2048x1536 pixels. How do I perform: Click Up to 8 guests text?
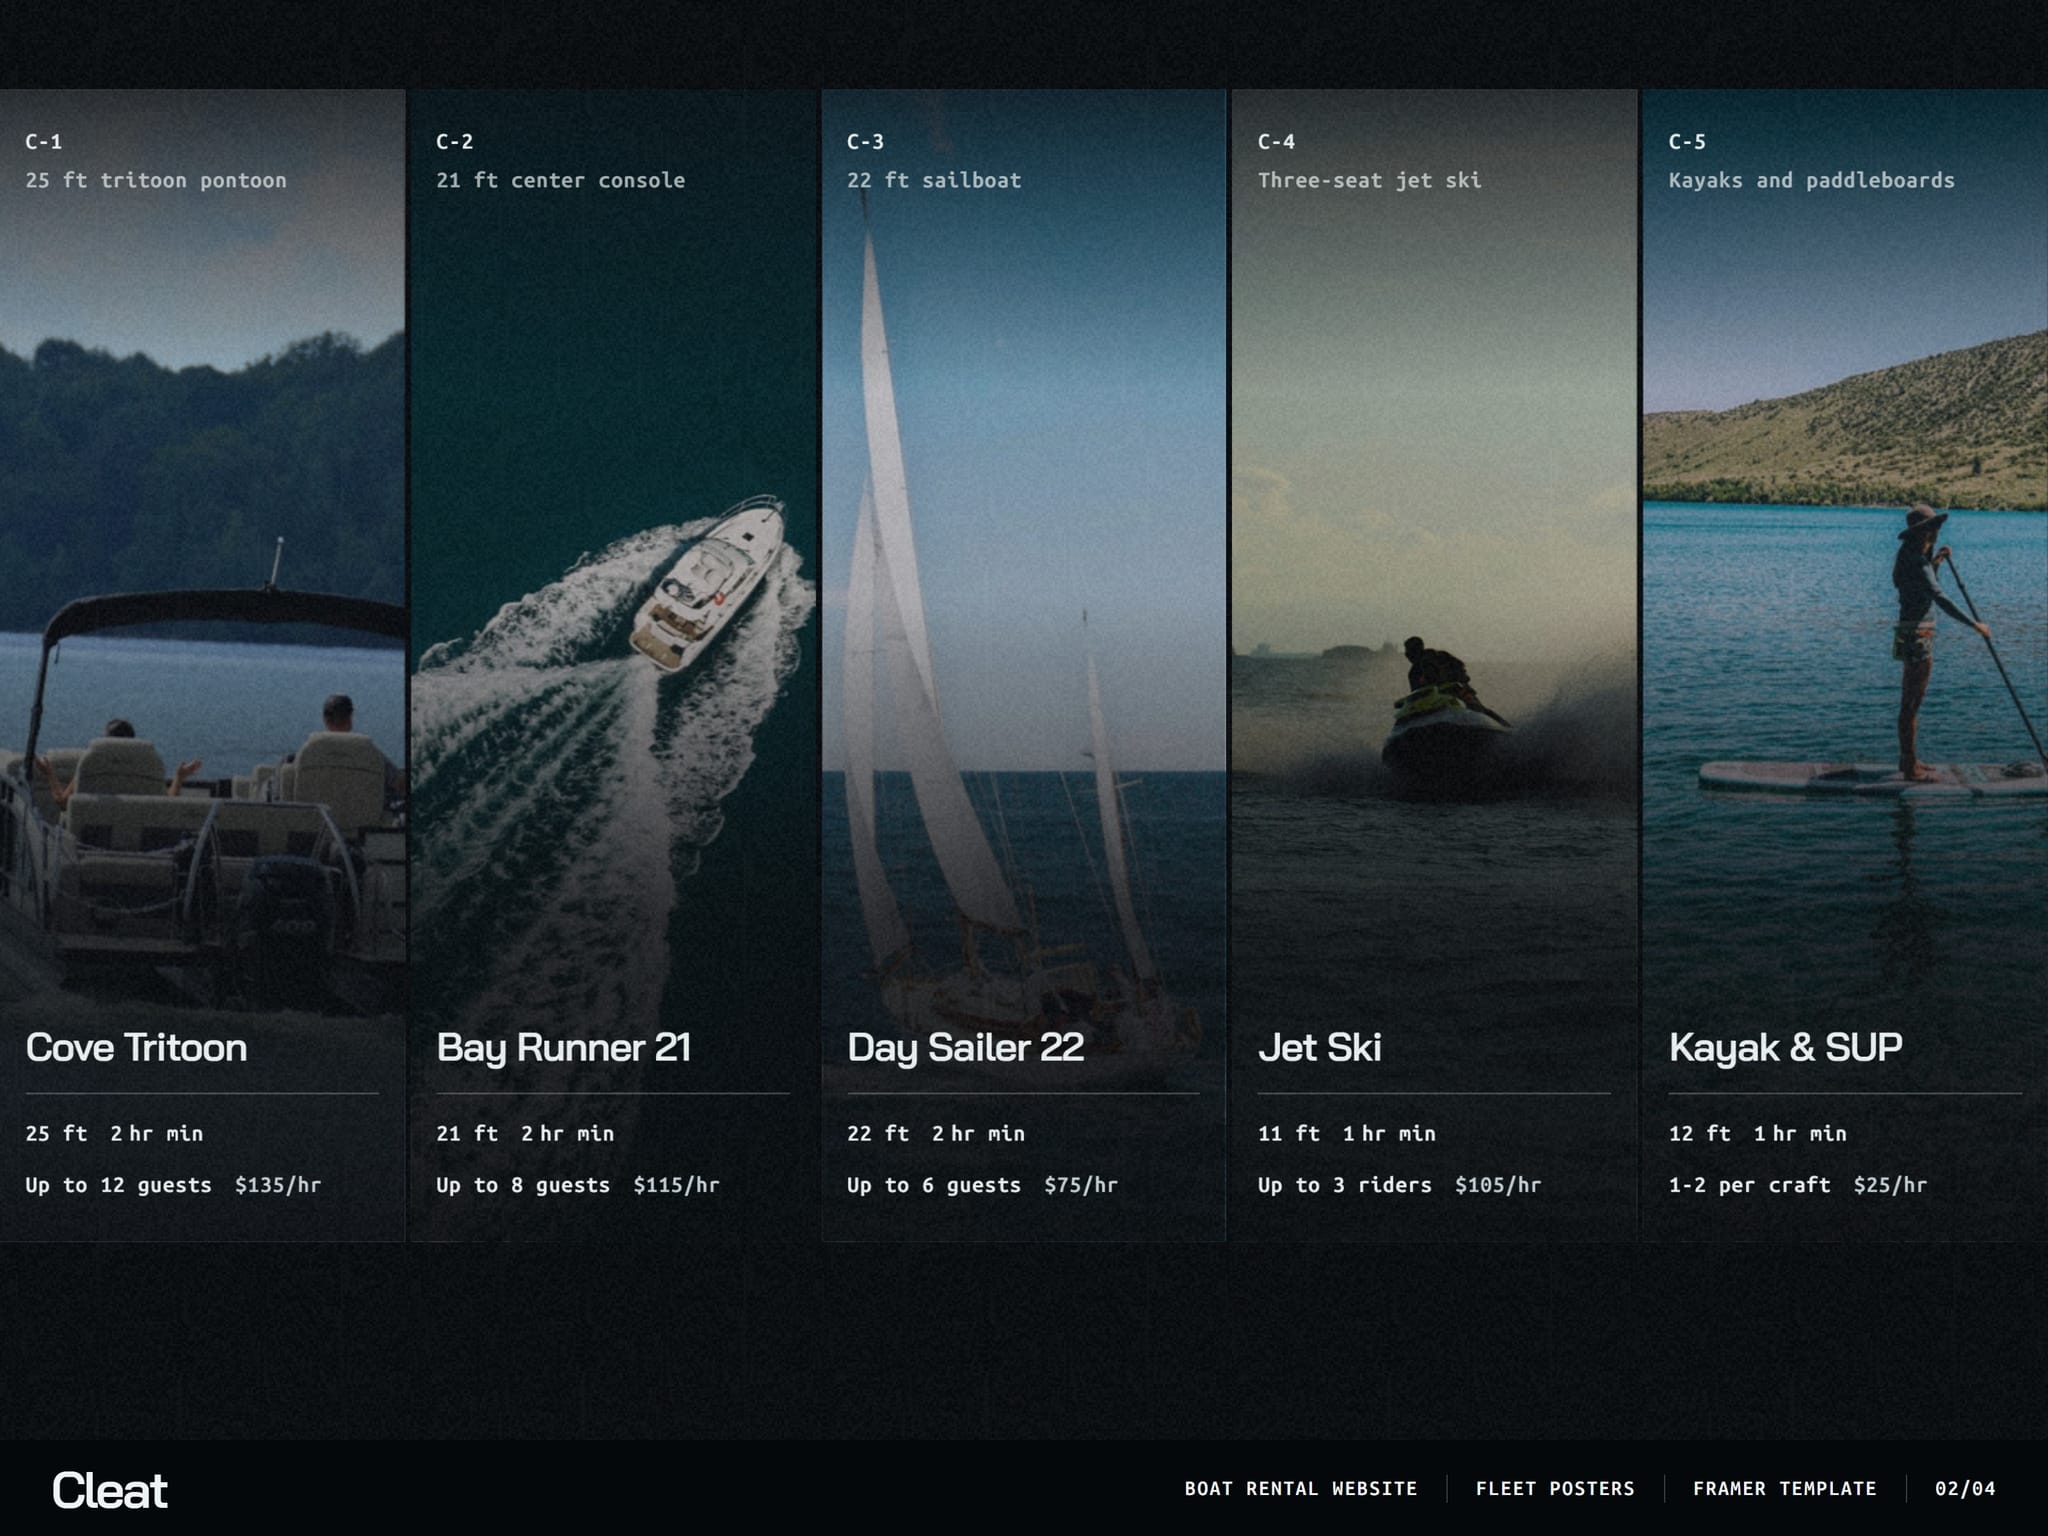coord(523,1185)
